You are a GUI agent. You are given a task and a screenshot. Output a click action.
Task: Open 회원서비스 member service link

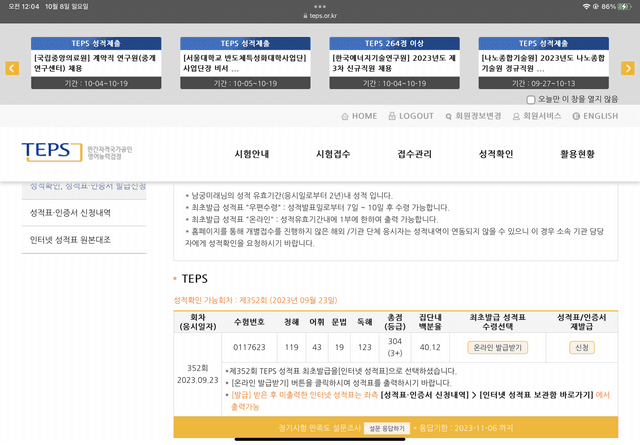pyautogui.click(x=537, y=116)
